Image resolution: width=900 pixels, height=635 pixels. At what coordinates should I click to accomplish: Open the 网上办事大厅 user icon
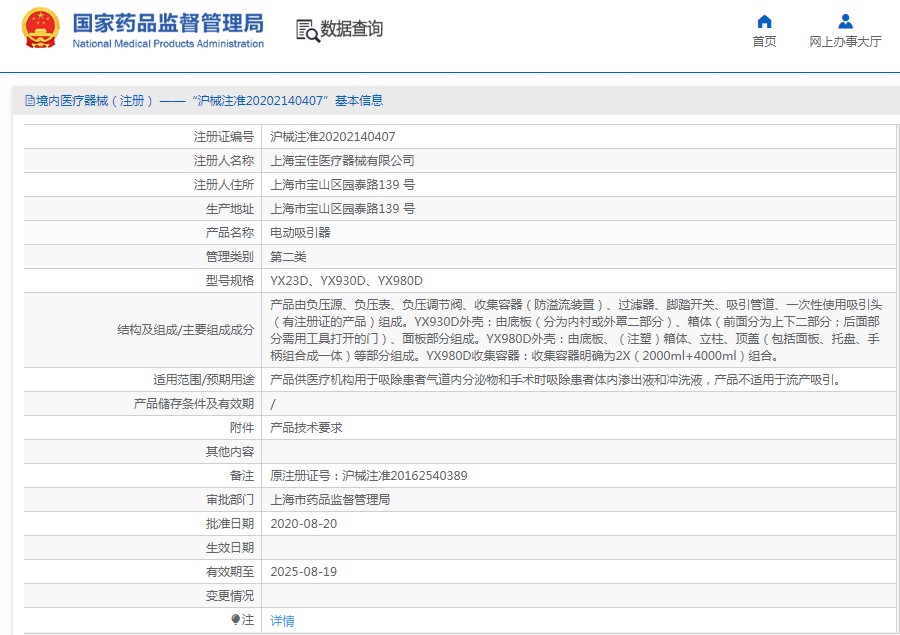[845, 21]
